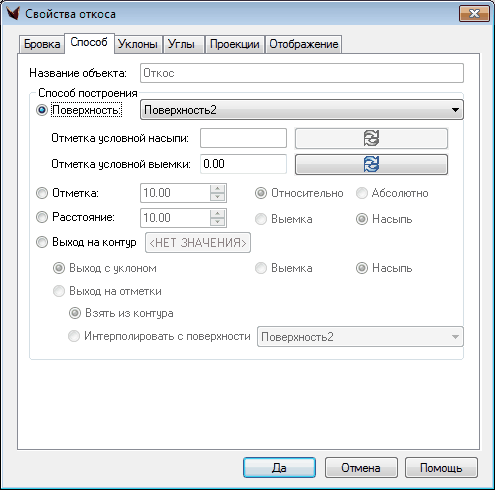
Task: Choose the Выход на контур radio option
Action: tap(42, 242)
